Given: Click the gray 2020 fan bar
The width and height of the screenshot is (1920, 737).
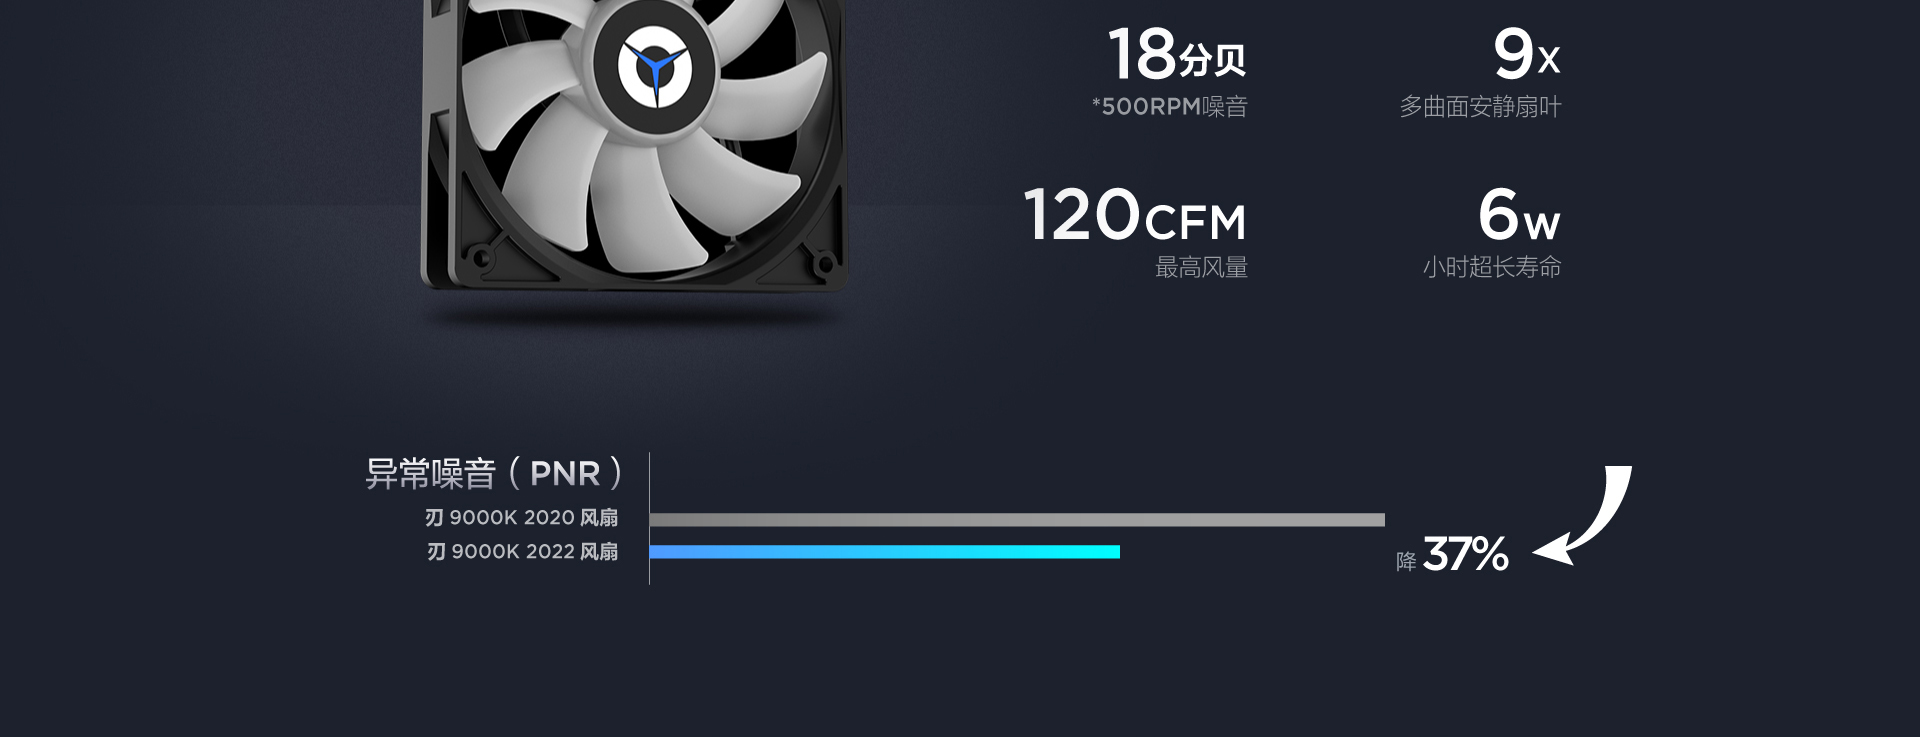Looking at the screenshot, I should click(x=1017, y=520).
